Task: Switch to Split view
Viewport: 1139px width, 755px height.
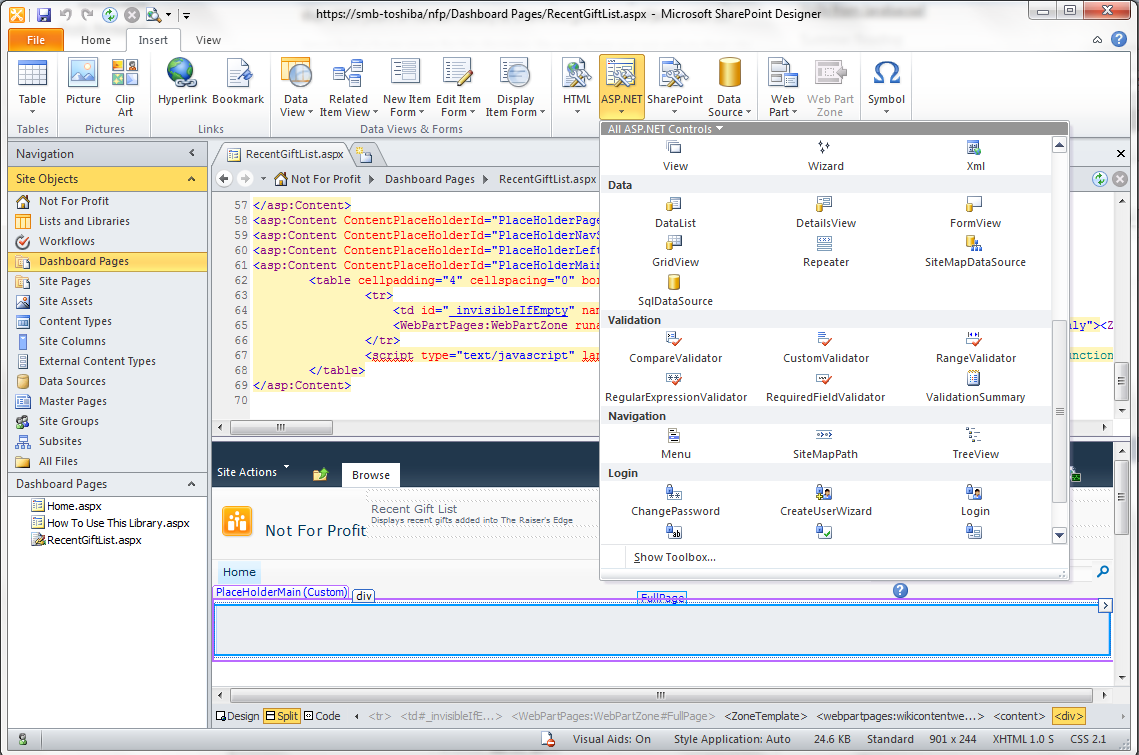Action: coord(282,716)
